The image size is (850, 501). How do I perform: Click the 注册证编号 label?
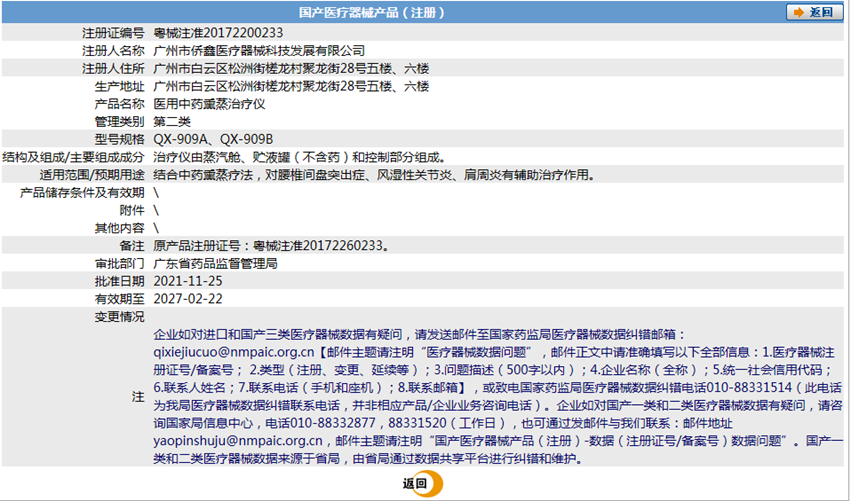coord(113,33)
